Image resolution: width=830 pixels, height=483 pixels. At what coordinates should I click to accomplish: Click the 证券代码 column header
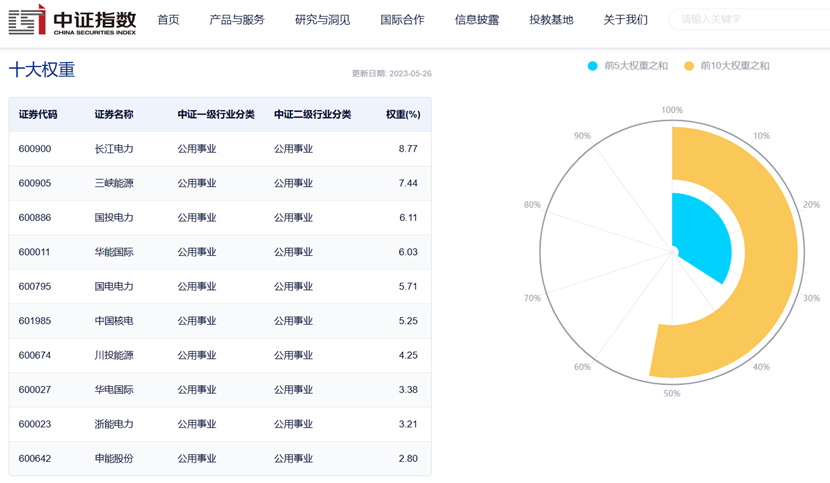pyautogui.click(x=38, y=114)
